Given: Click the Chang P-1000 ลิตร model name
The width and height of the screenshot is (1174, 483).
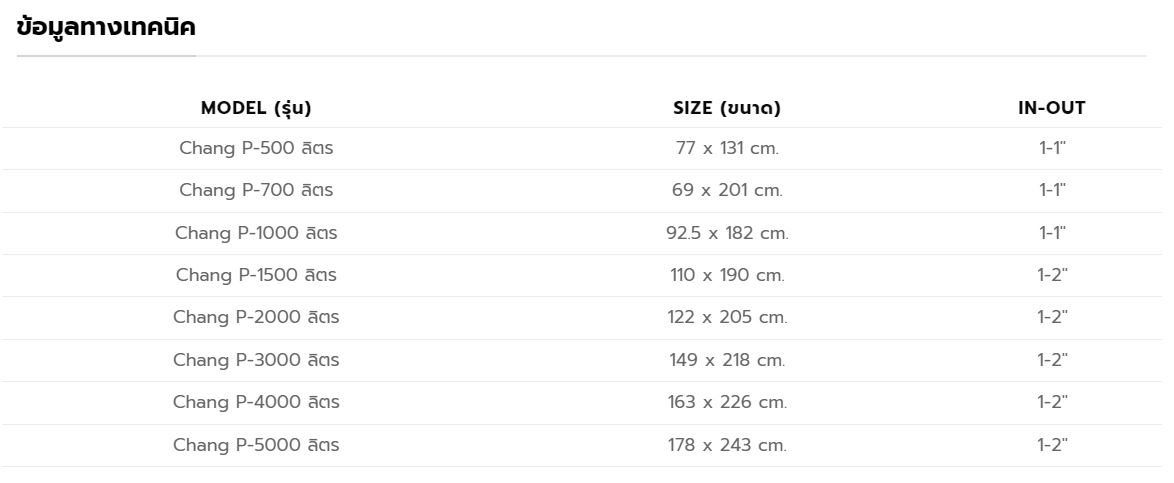Looking at the screenshot, I should 256,233.
